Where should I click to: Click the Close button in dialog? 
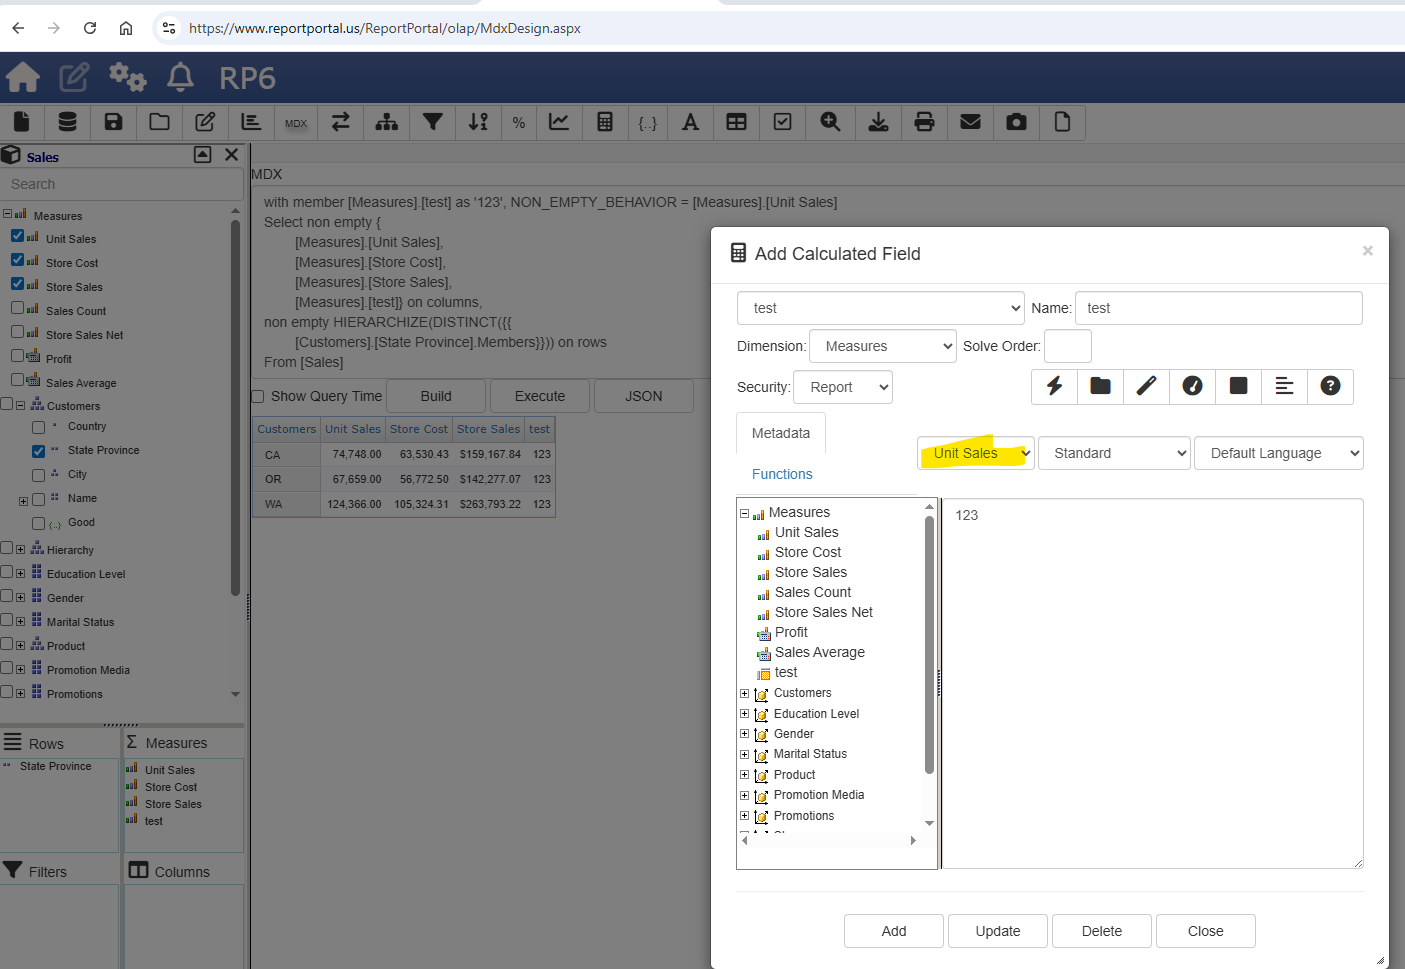(x=1206, y=931)
